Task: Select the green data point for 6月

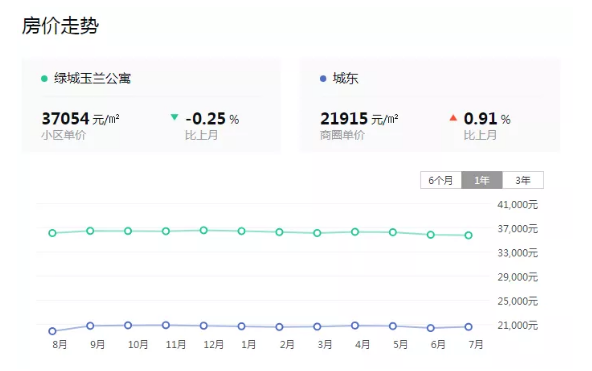Action: coord(431,234)
